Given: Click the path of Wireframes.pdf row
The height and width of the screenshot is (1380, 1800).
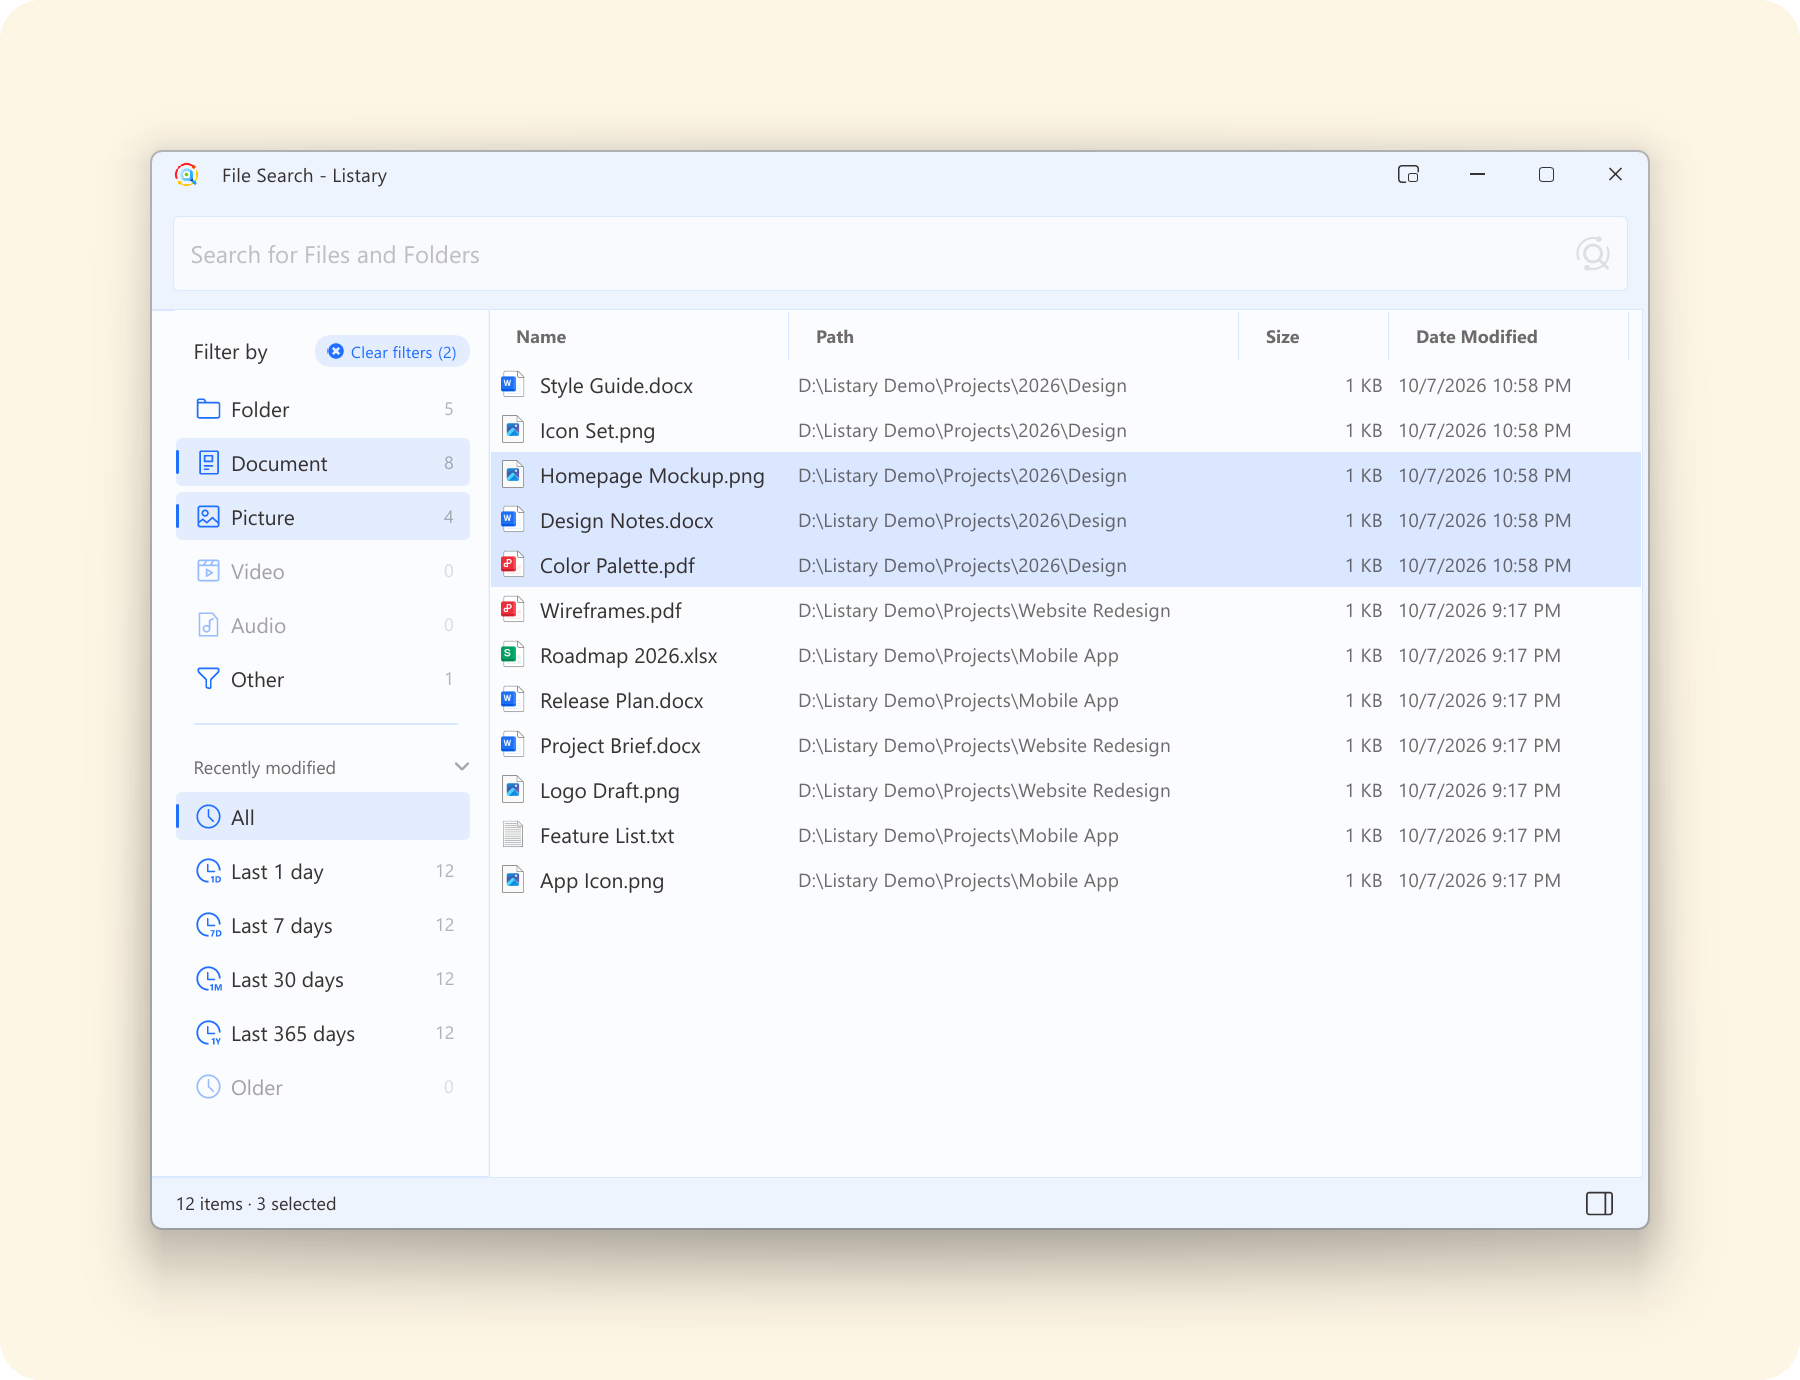Looking at the screenshot, I should pos(984,610).
